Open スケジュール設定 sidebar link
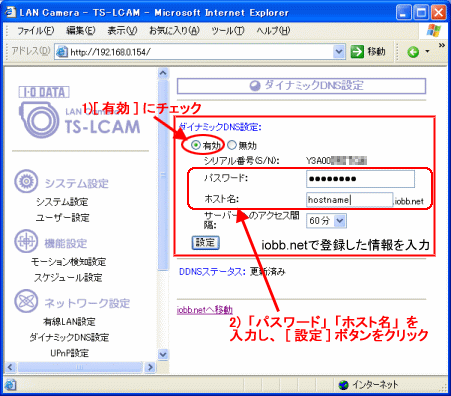This screenshot has height=396, width=451. point(68,278)
